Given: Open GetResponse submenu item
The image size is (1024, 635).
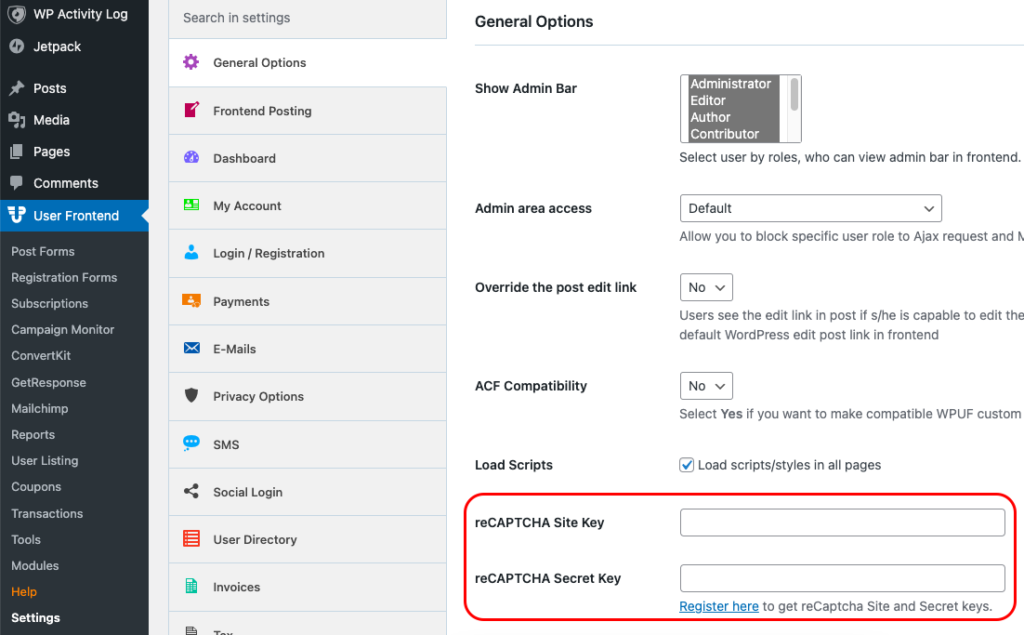Looking at the screenshot, I should click(x=48, y=383).
